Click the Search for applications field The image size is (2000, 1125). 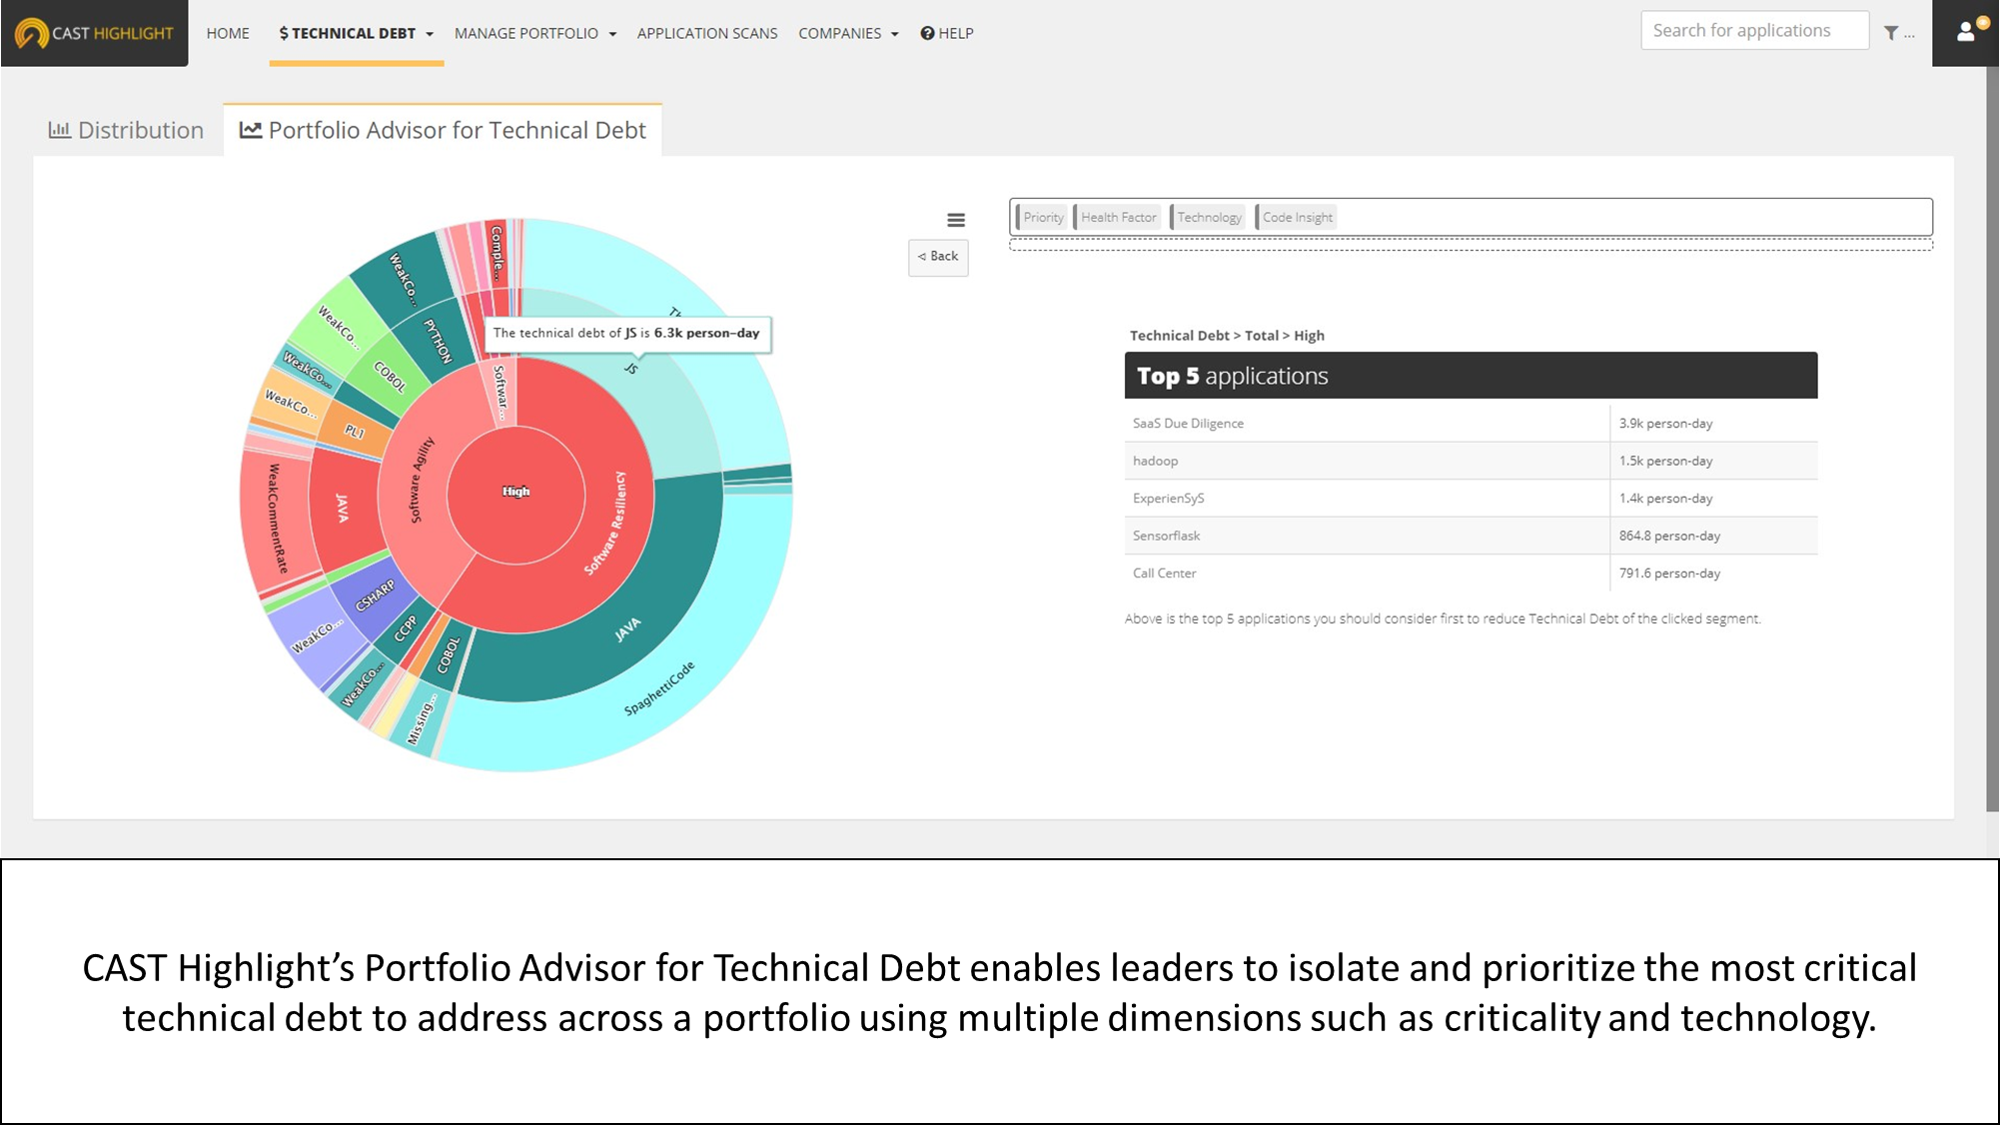point(1754,31)
